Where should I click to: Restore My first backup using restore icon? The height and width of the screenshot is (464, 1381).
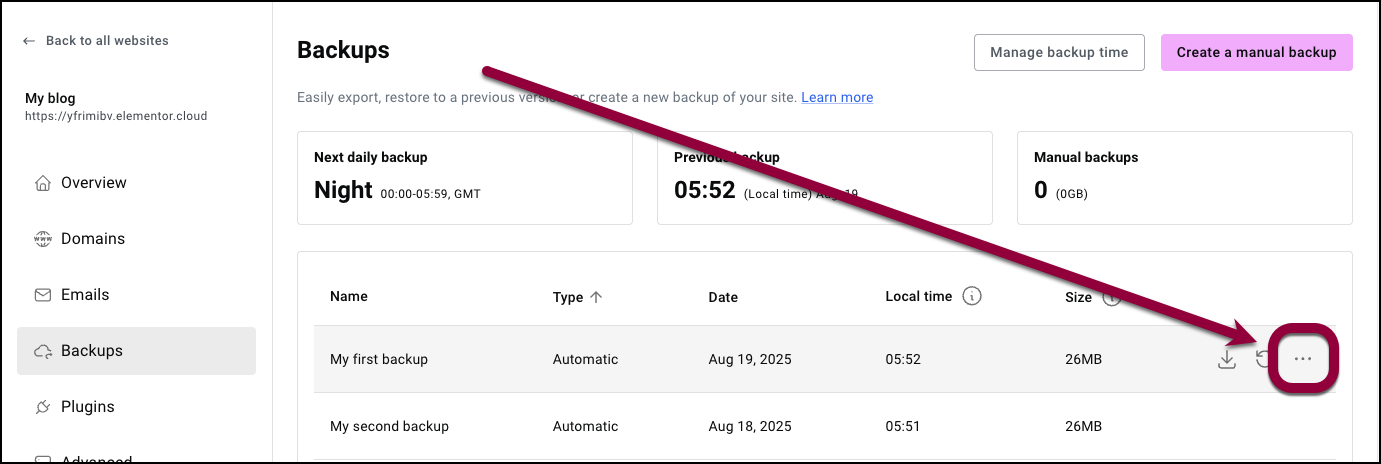coord(1265,359)
